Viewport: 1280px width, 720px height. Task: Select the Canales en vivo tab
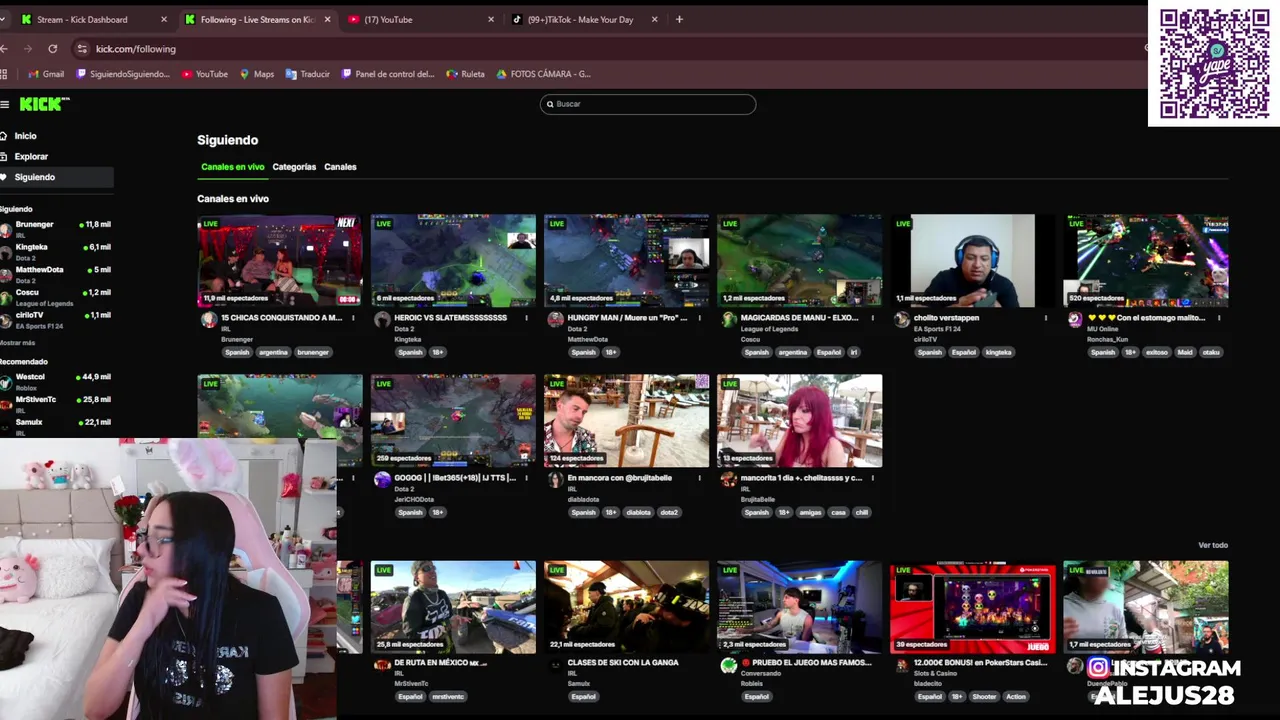233,167
